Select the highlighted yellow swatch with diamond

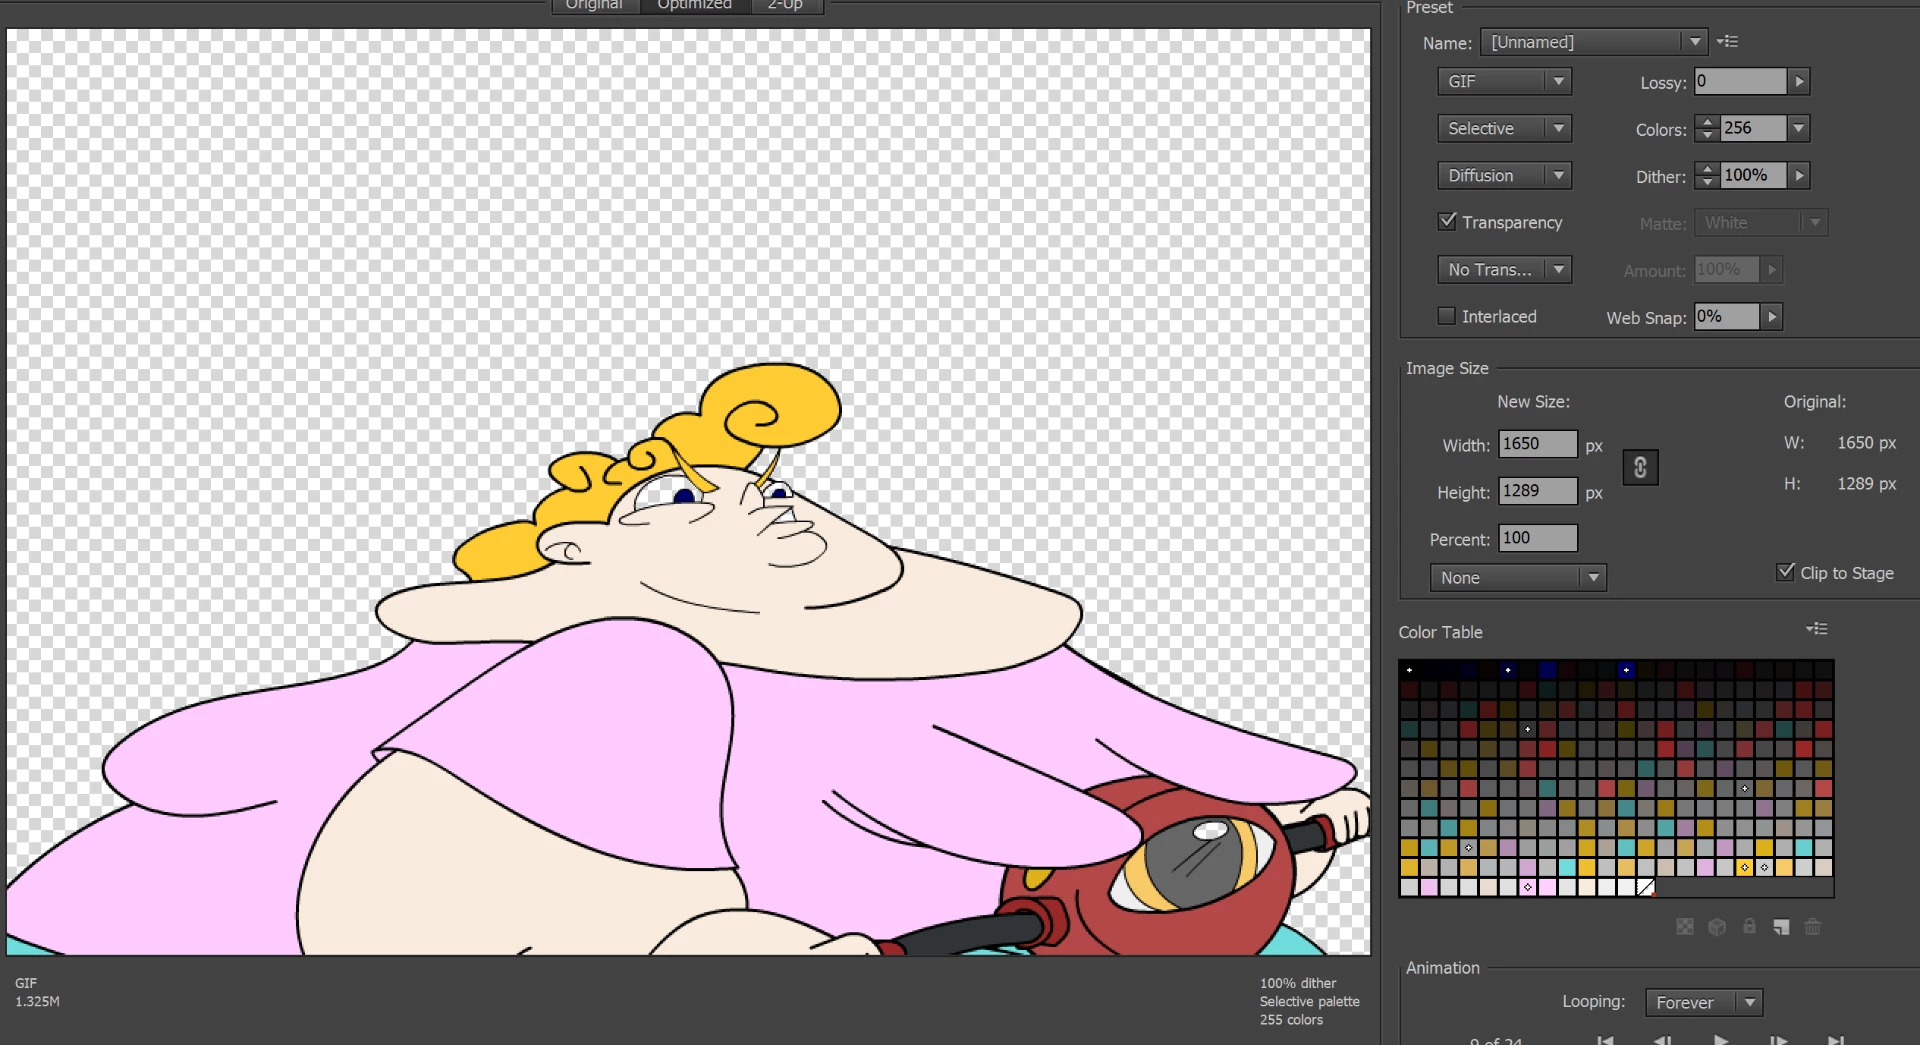(x=1745, y=867)
